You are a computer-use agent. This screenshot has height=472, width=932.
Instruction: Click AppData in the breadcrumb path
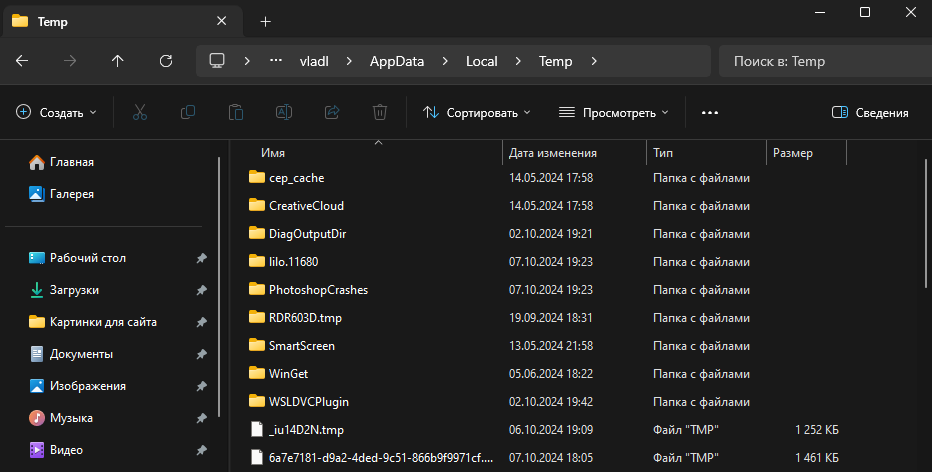397,61
